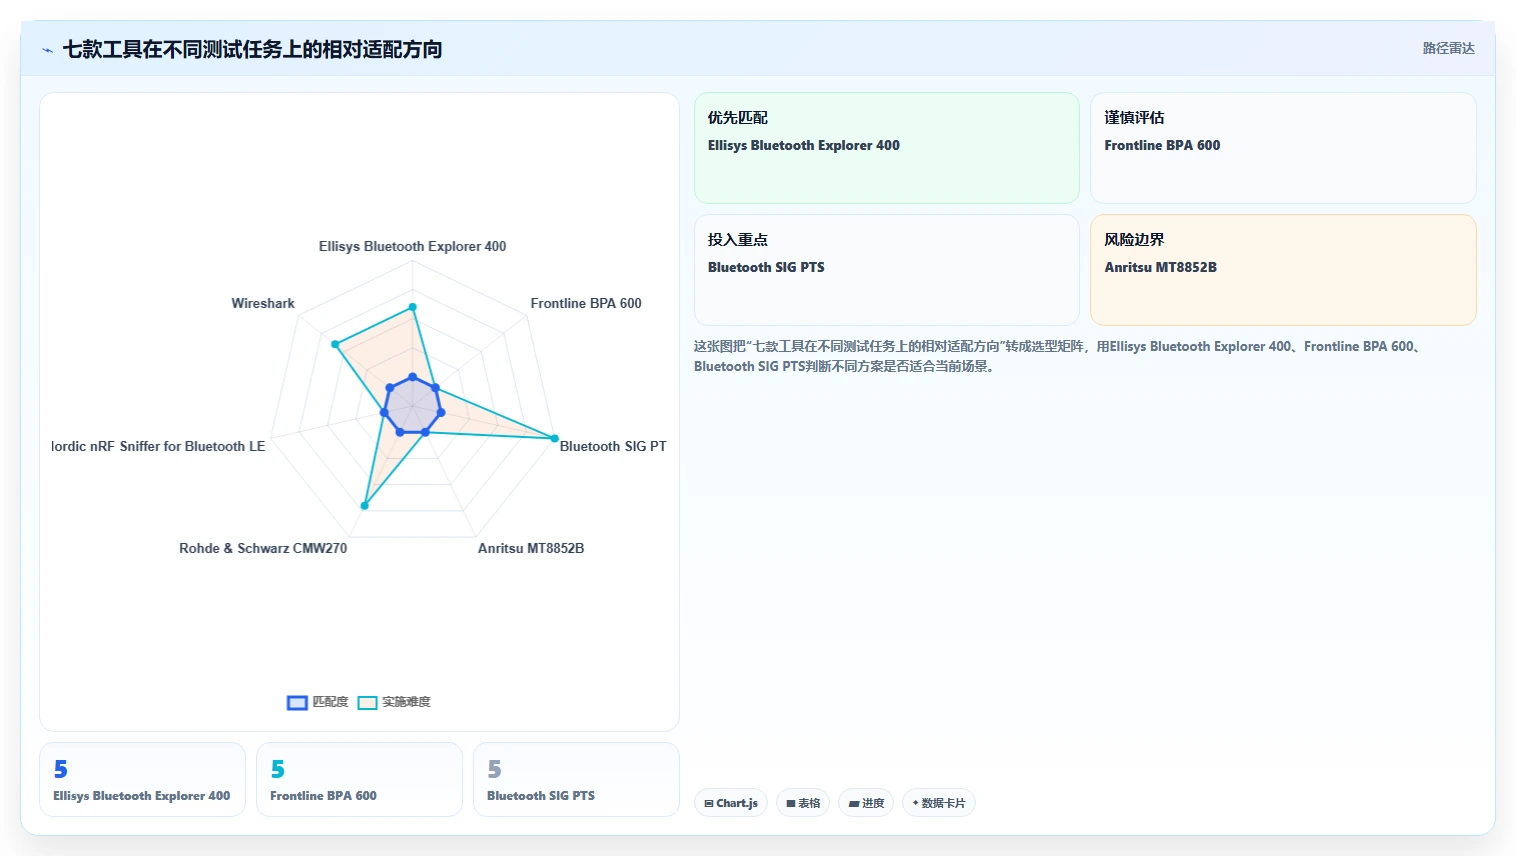Open the 谨慎评估 card
The width and height of the screenshot is (1516, 856).
point(1283,148)
